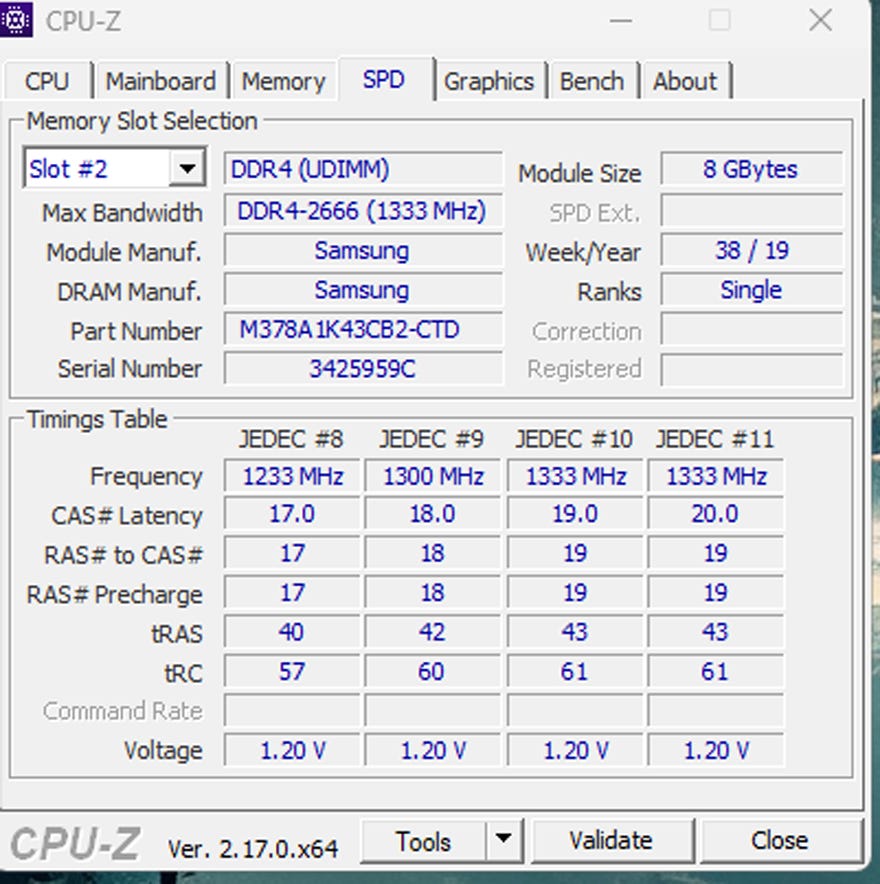This screenshot has height=884, width=880.
Task: Select the serial number 3425959C
Action: [363, 368]
